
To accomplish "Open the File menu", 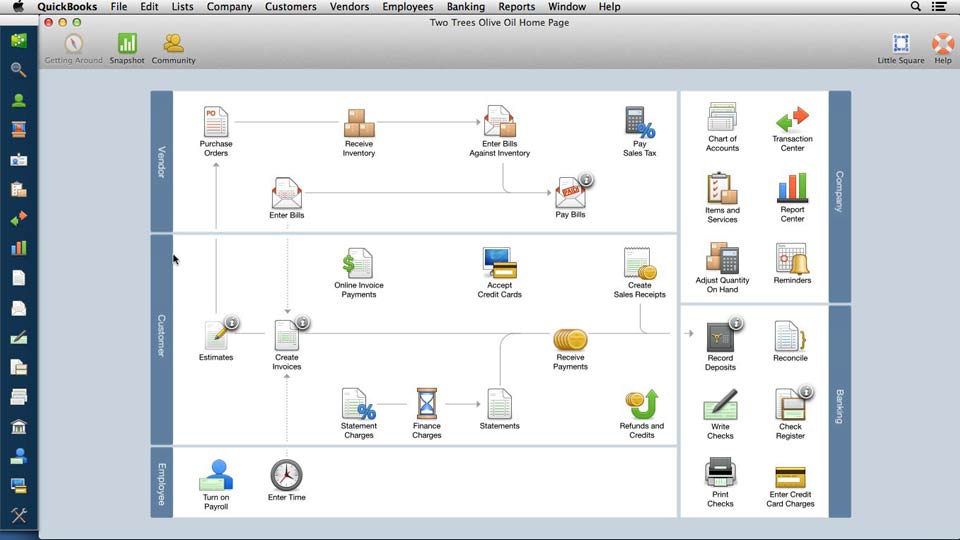I will (119, 7).
